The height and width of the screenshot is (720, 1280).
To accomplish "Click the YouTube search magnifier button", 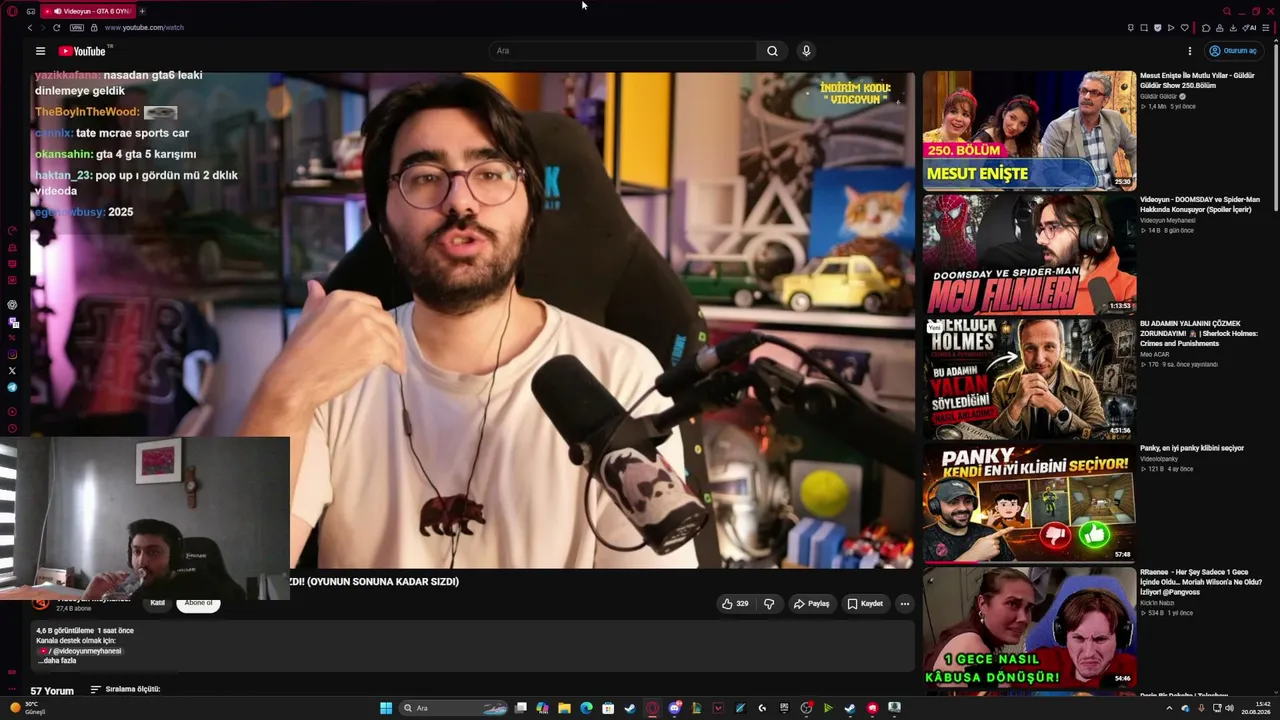I will click(x=772, y=51).
